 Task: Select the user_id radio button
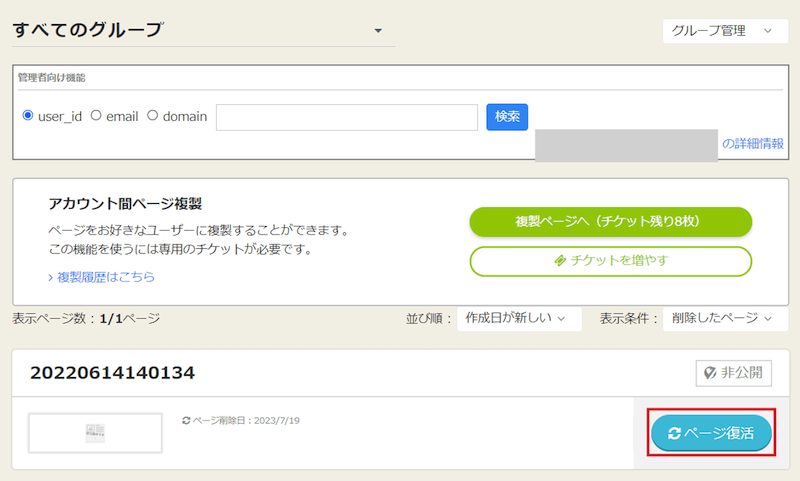click(28, 116)
